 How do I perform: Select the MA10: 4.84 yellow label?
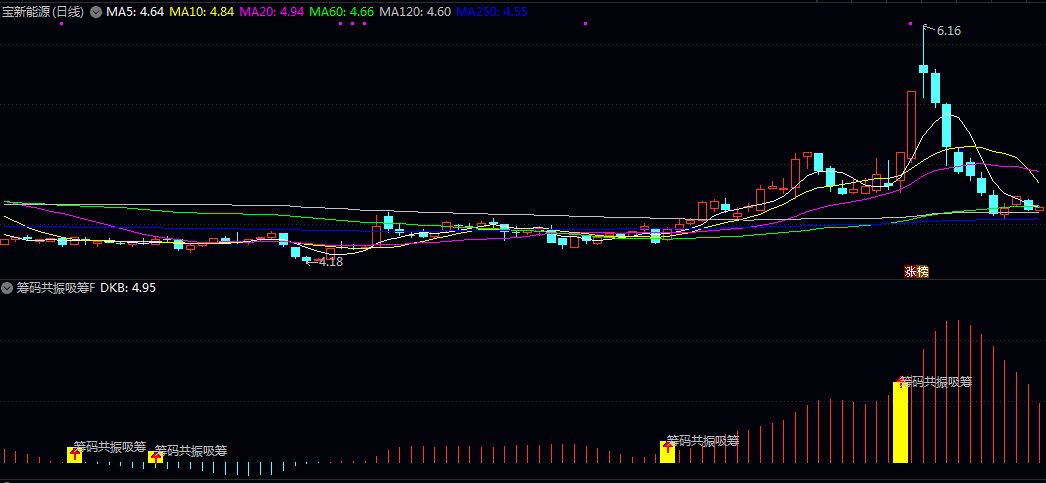click(201, 12)
